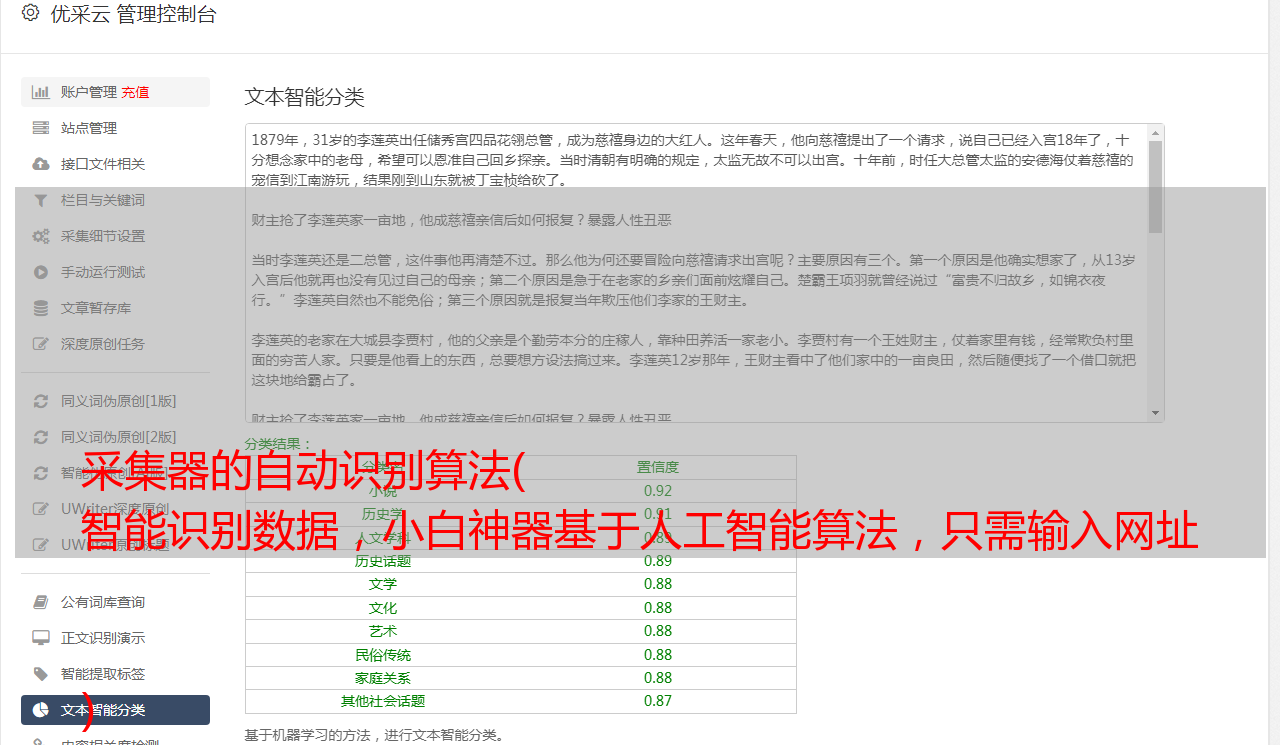Open the UWriter深度原创 sidebar entry
Screen dimensions: 1280x745
tap(115, 509)
